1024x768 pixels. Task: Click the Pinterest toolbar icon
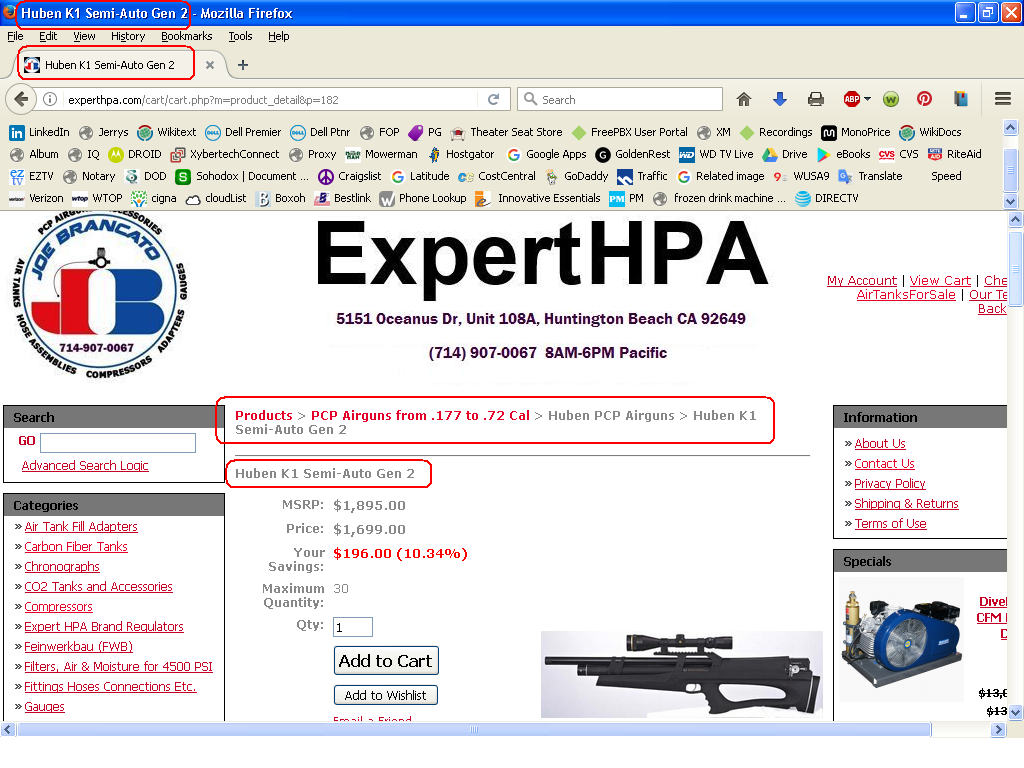(x=924, y=99)
